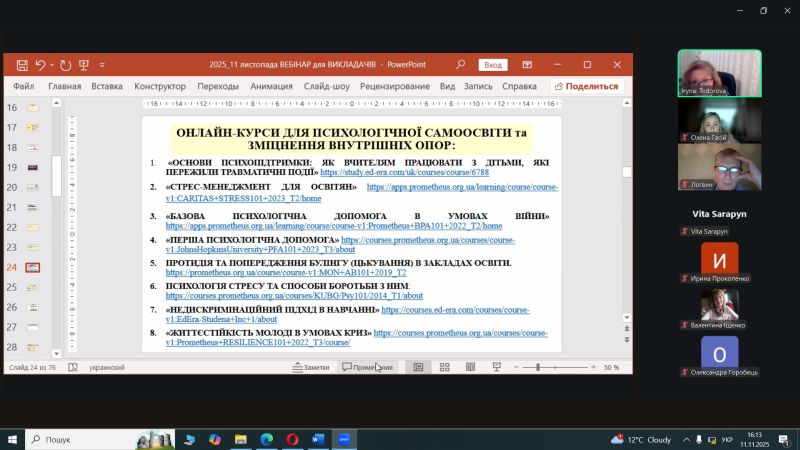
Task: Click the Поделиться share button
Action: 586,86
